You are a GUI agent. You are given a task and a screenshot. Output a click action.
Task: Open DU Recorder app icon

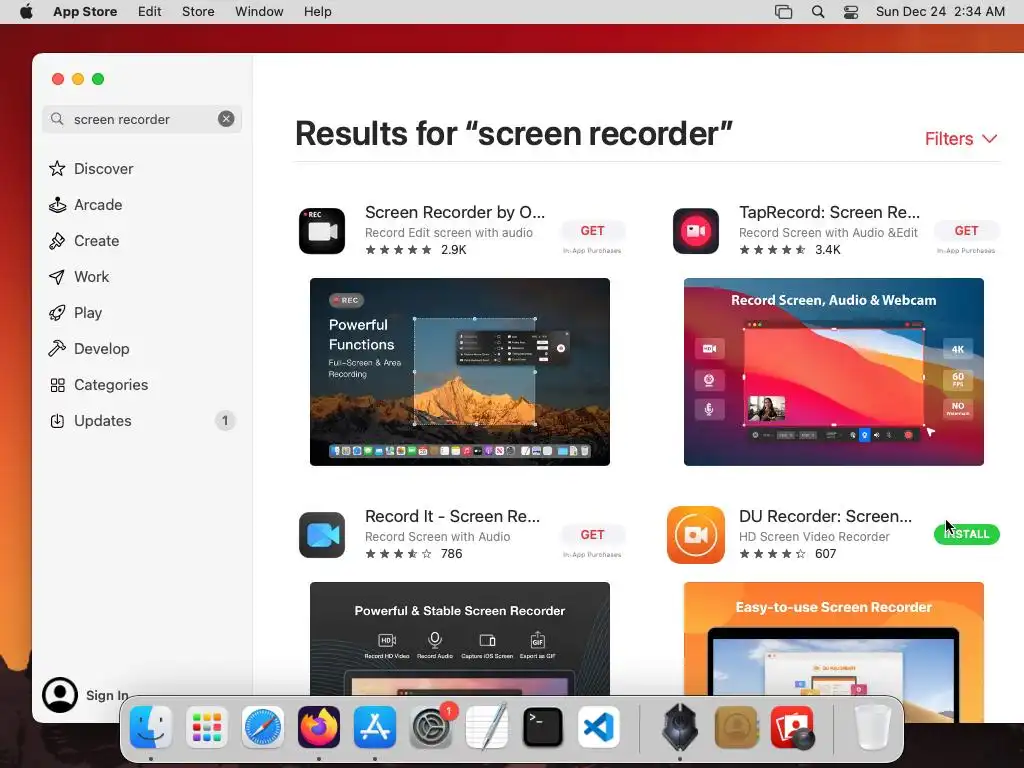coord(696,535)
